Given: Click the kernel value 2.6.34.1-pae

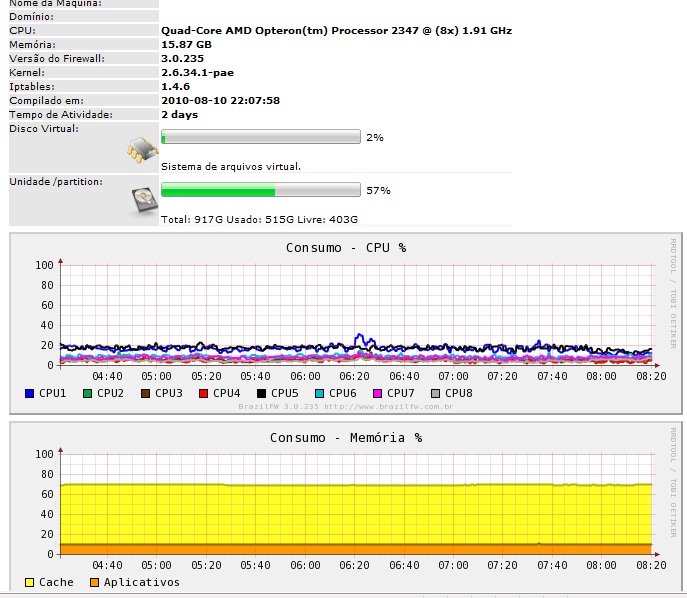Looking at the screenshot, I should 197,73.
